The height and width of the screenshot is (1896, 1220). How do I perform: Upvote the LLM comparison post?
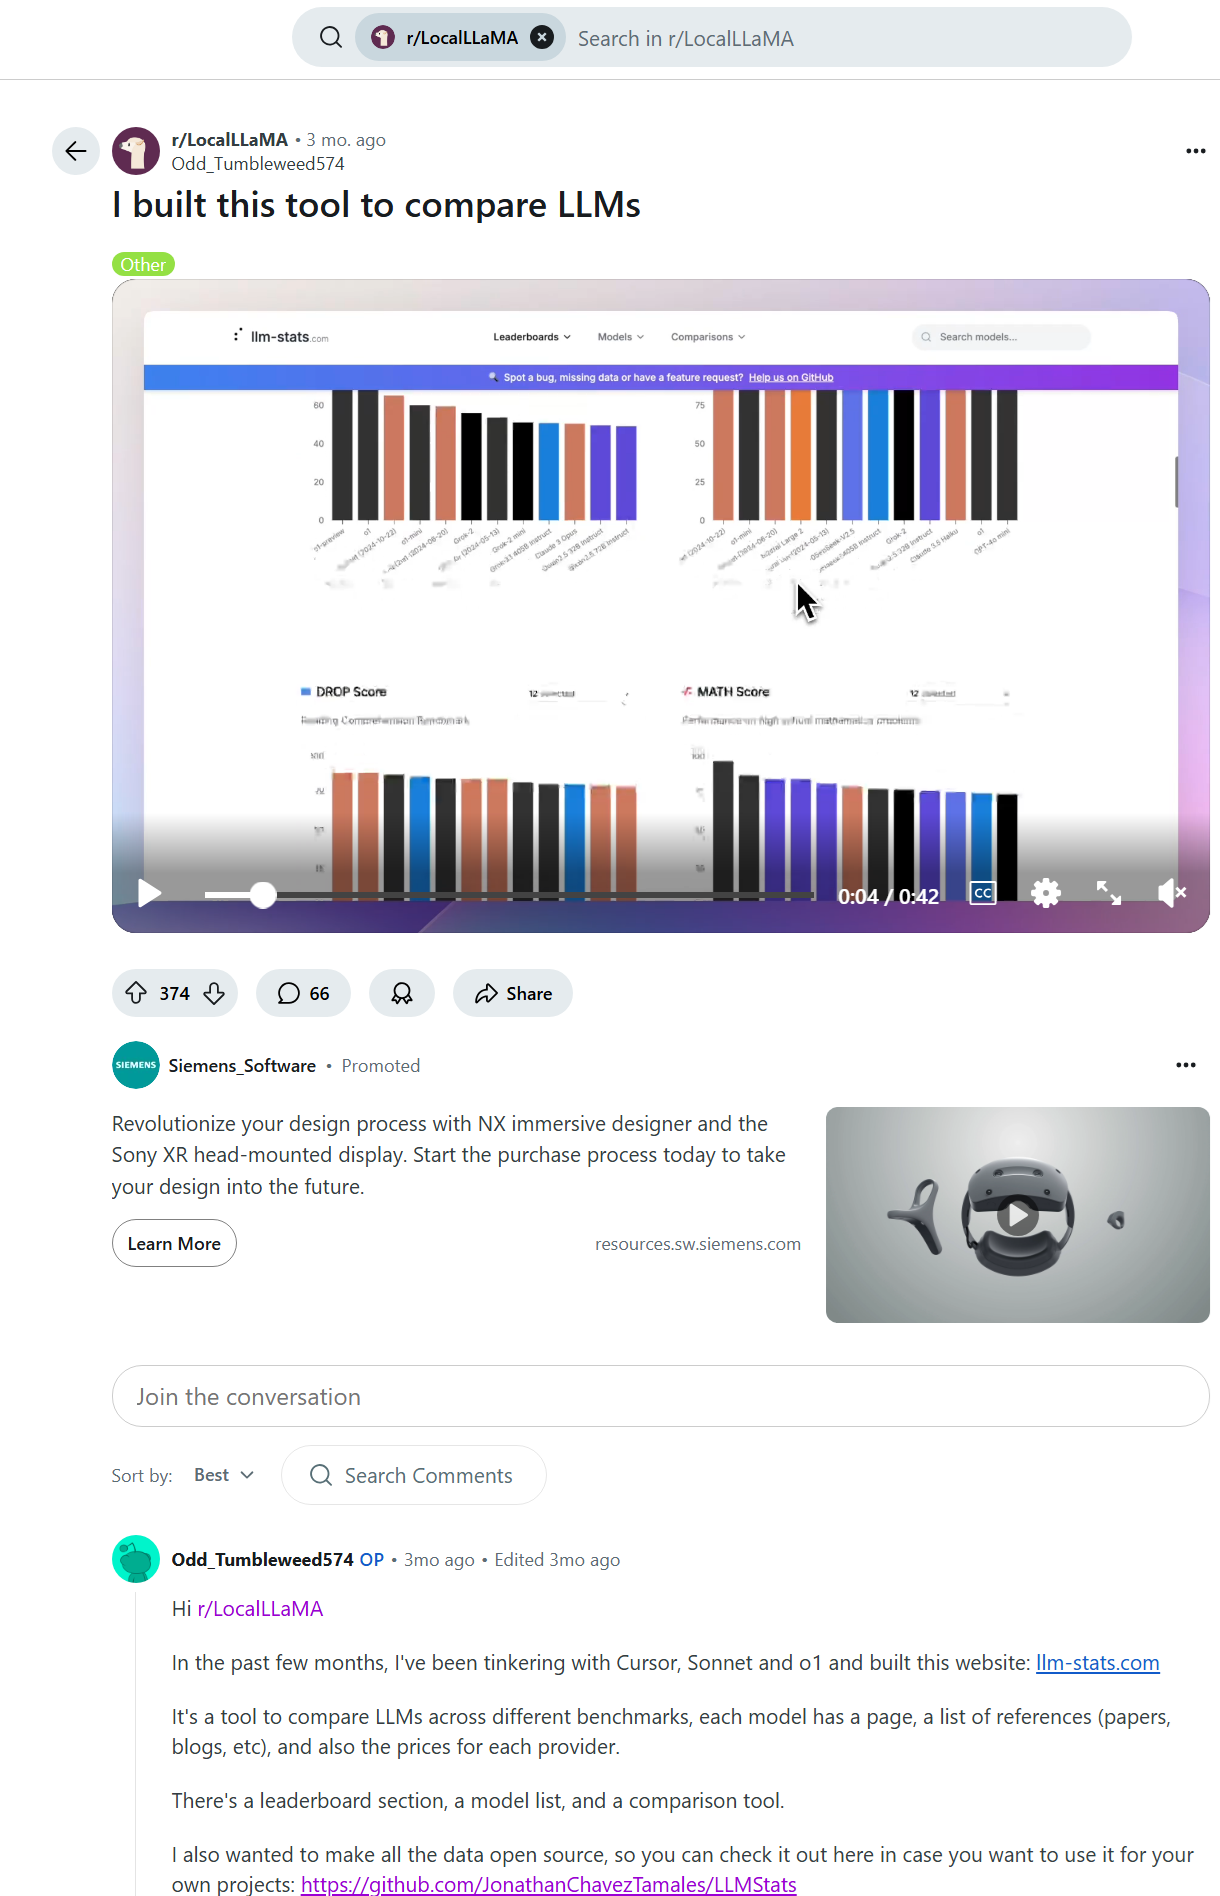136,993
